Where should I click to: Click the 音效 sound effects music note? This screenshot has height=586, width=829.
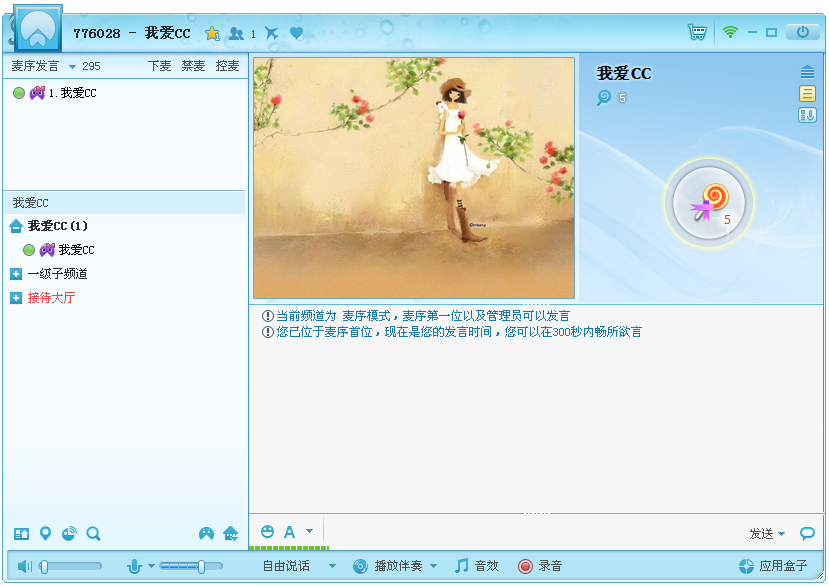(476, 566)
